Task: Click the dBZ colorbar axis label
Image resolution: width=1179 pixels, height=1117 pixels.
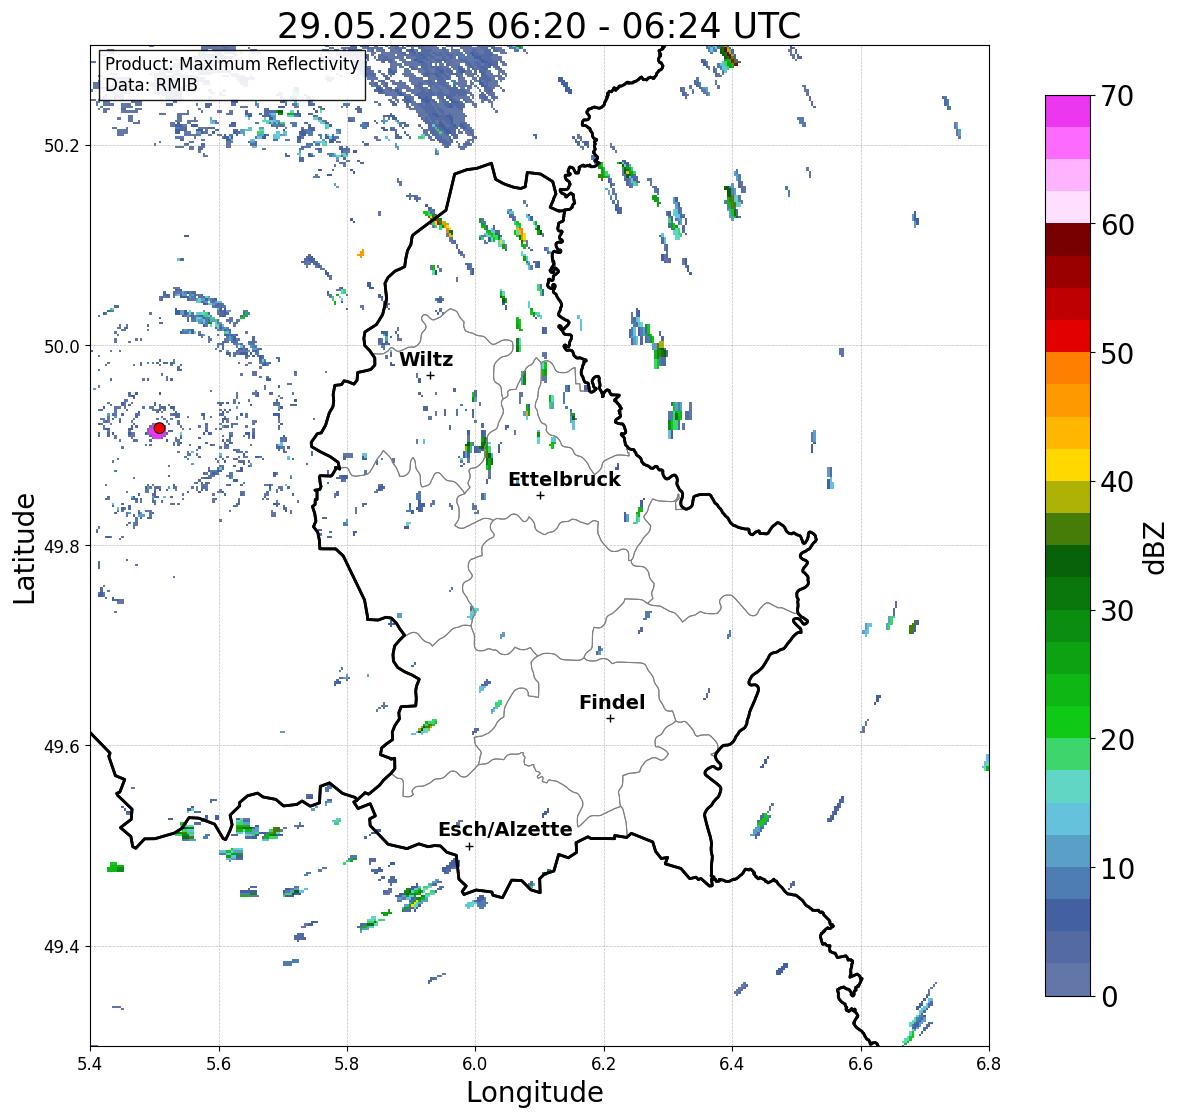Action: (x=1156, y=547)
